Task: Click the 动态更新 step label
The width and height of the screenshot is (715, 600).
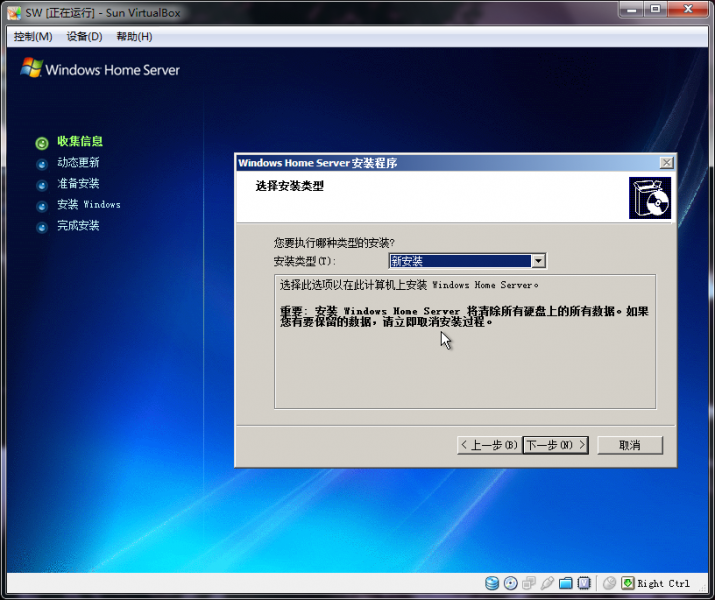Action: [x=78, y=162]
